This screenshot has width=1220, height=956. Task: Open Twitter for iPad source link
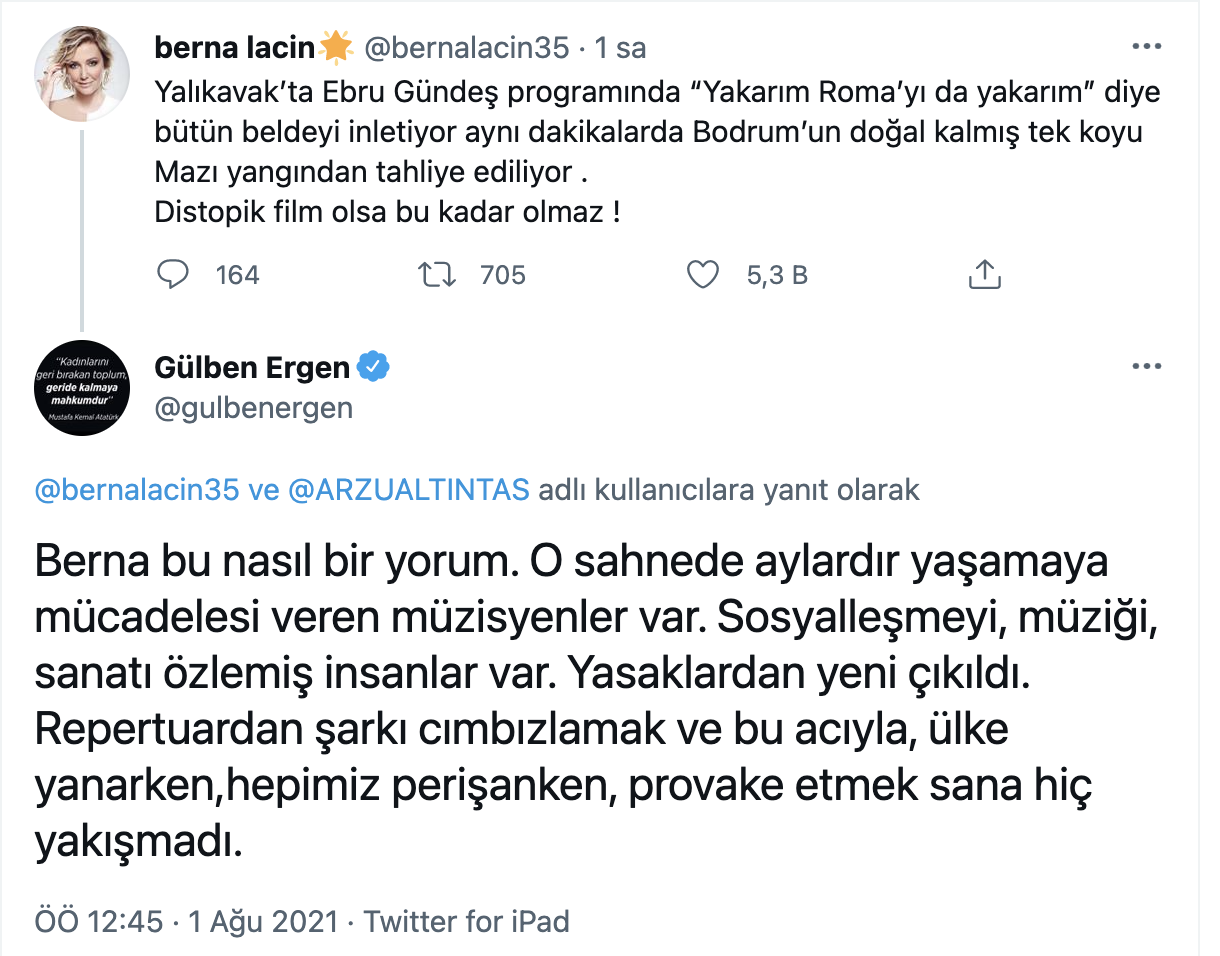point(468,921)
